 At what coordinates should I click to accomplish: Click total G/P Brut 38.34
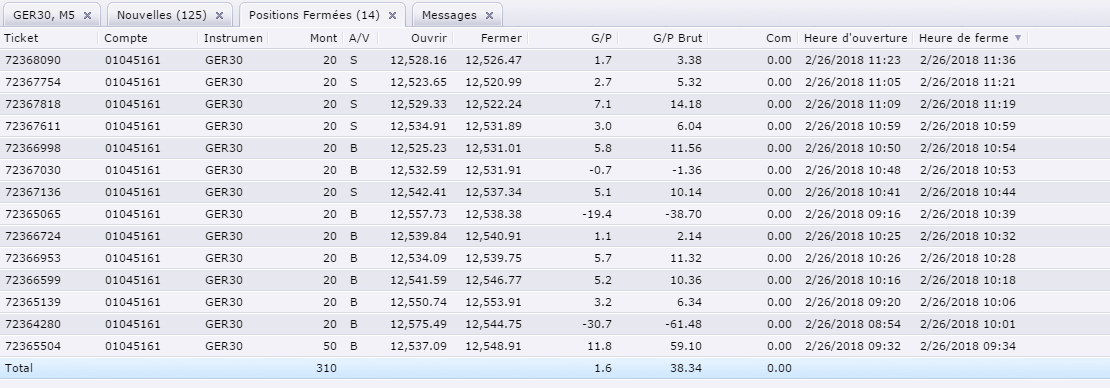coord(685,368)
